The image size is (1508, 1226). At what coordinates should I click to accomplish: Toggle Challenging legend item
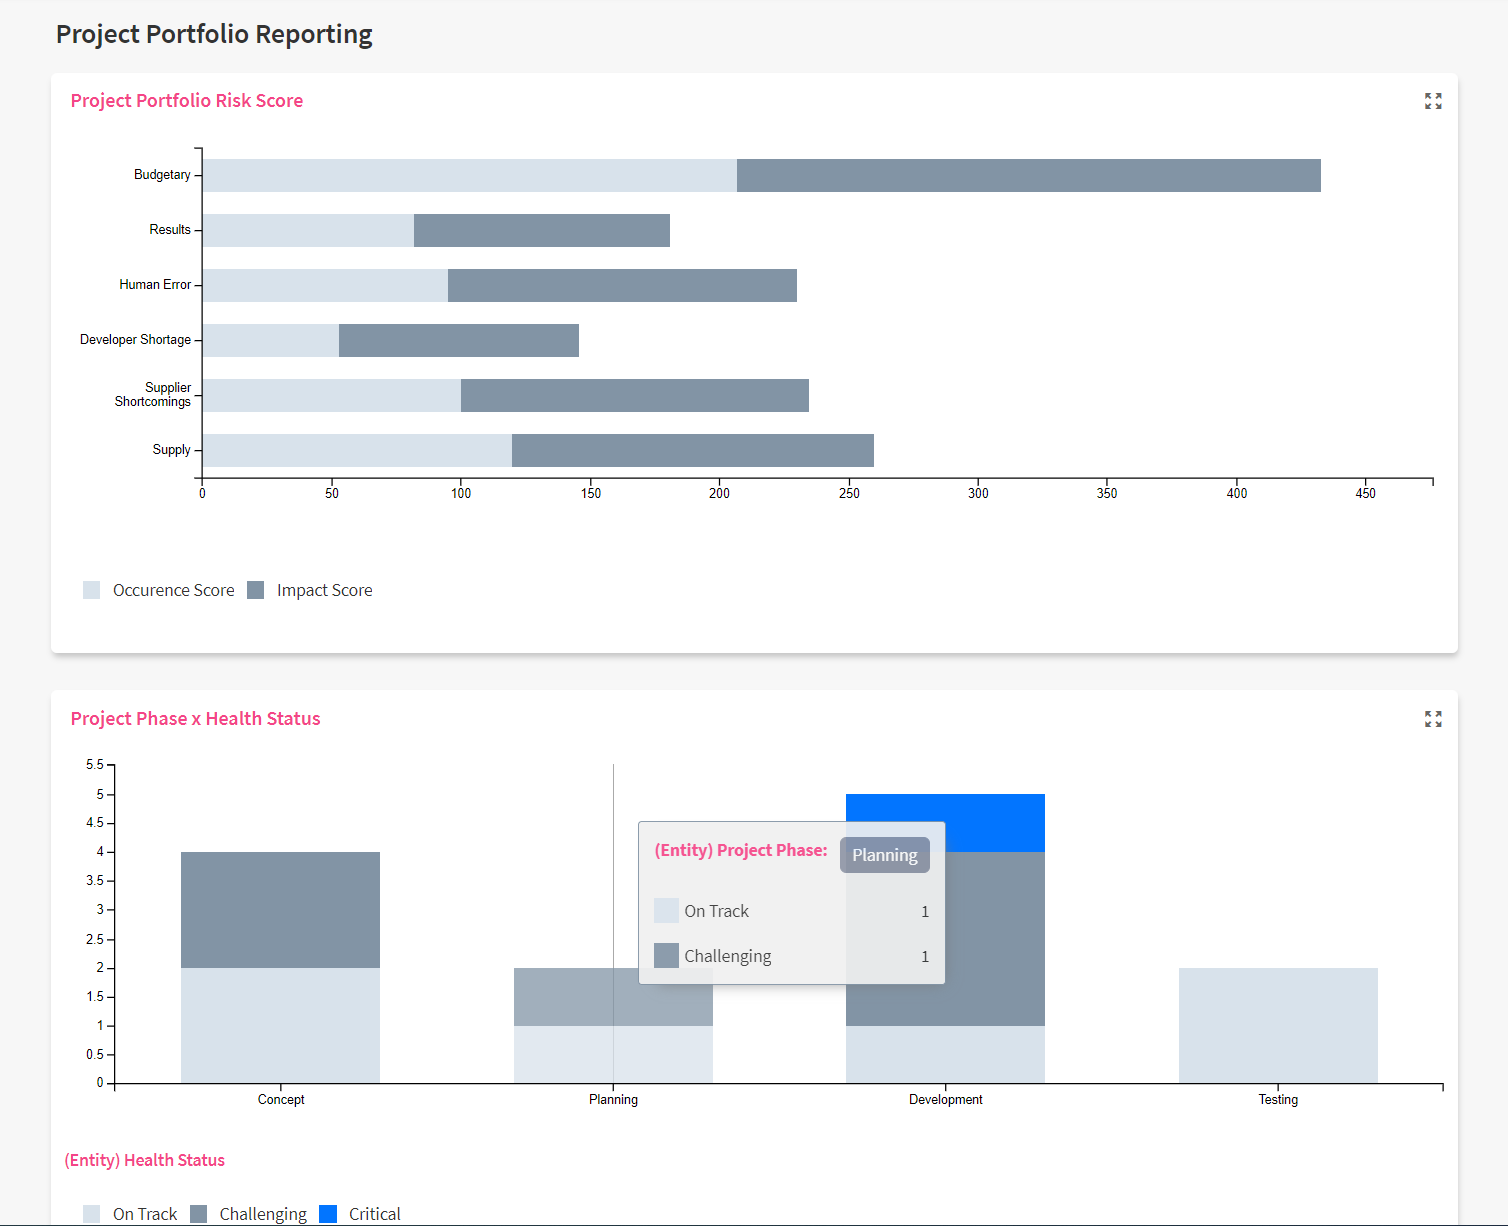(x=199, y=1213)
